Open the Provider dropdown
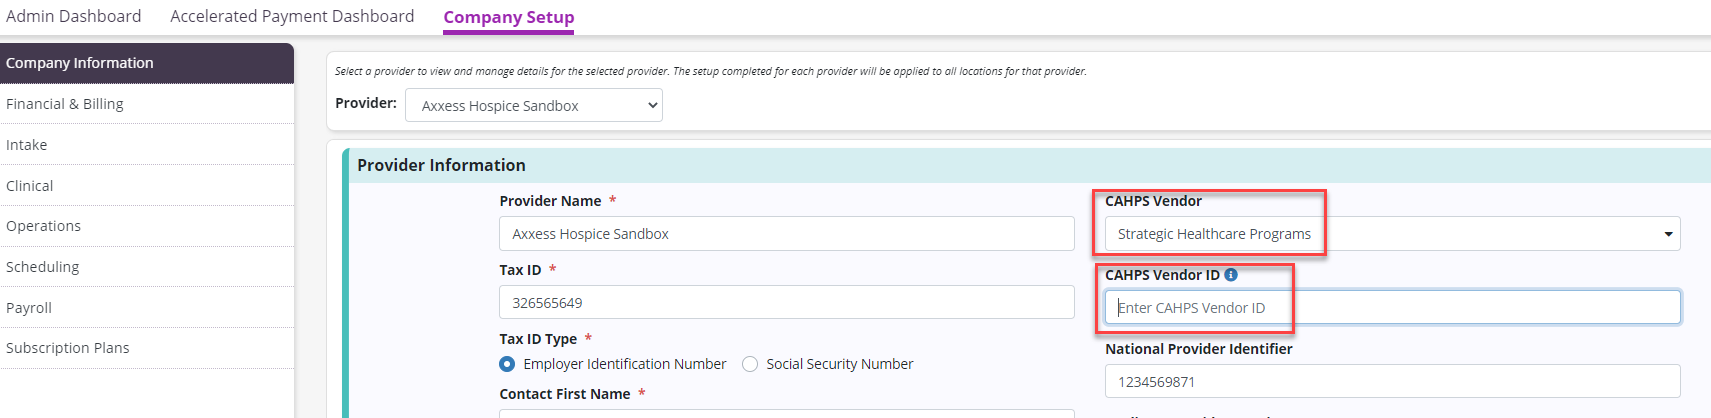Screen dimensions: 1711x418 point(534,106)
